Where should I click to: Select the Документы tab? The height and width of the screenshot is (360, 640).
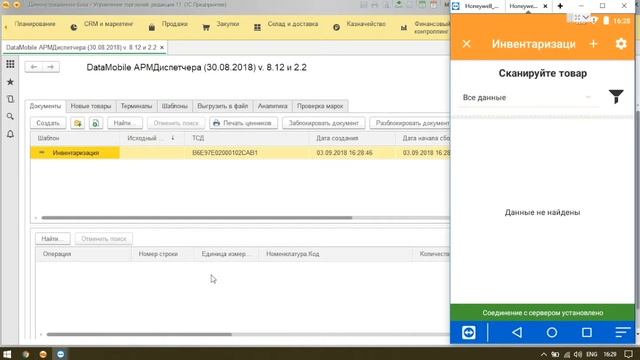click(45, 106)
